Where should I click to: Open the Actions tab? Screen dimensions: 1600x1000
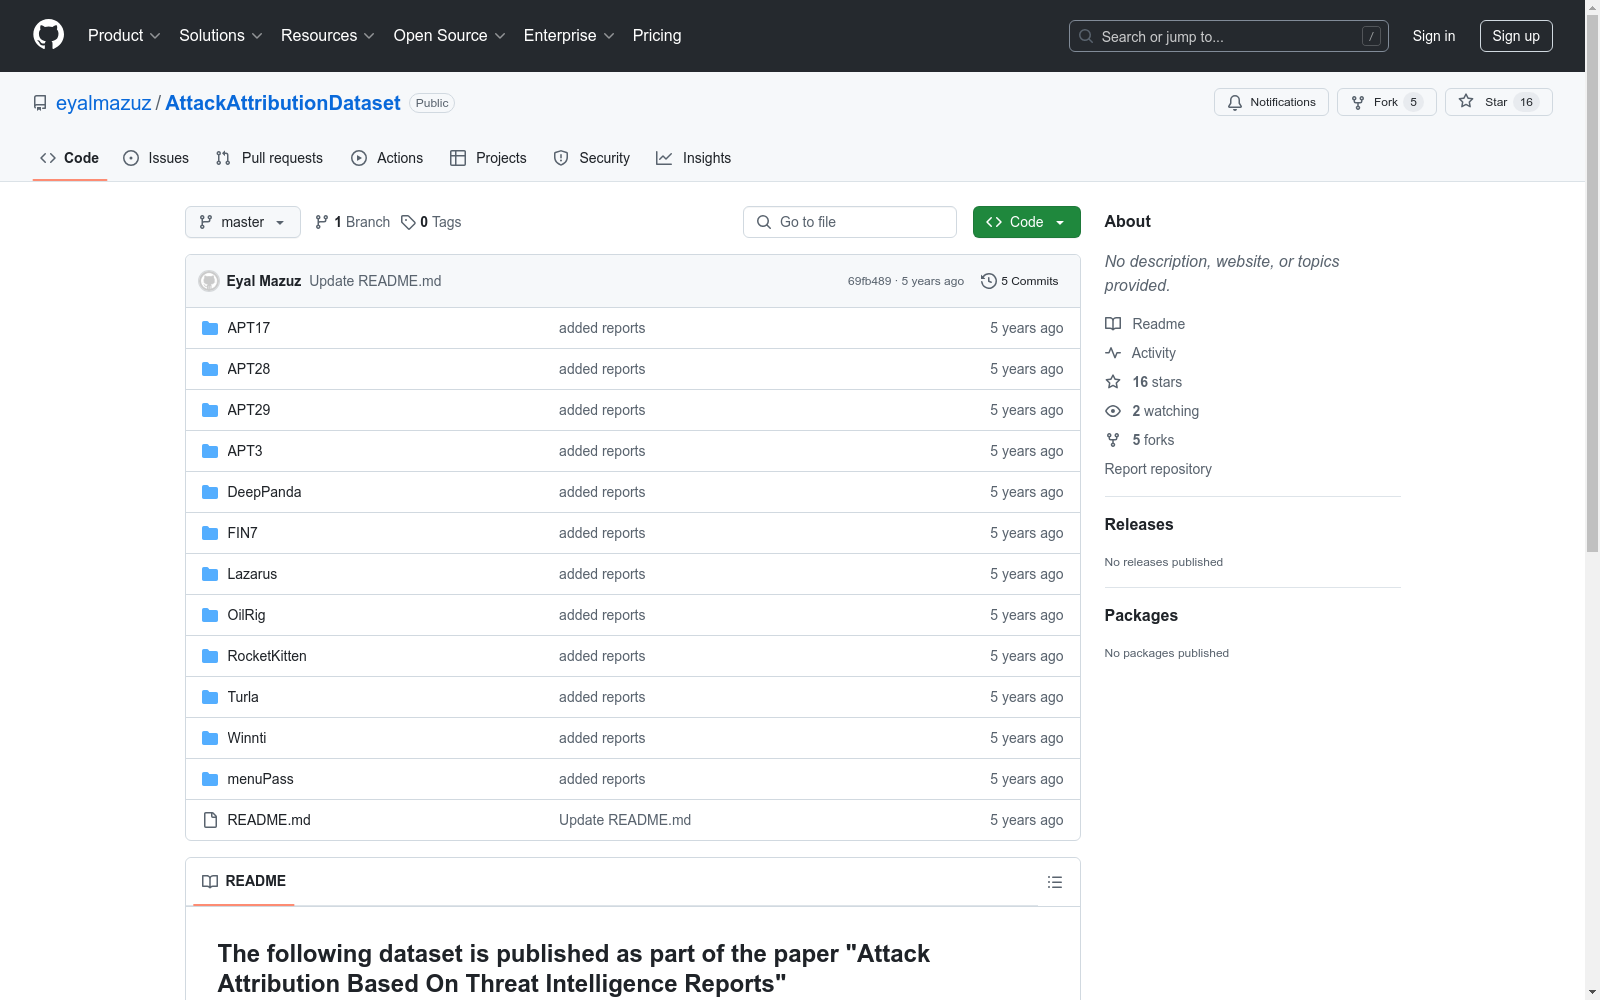point(387,158)
